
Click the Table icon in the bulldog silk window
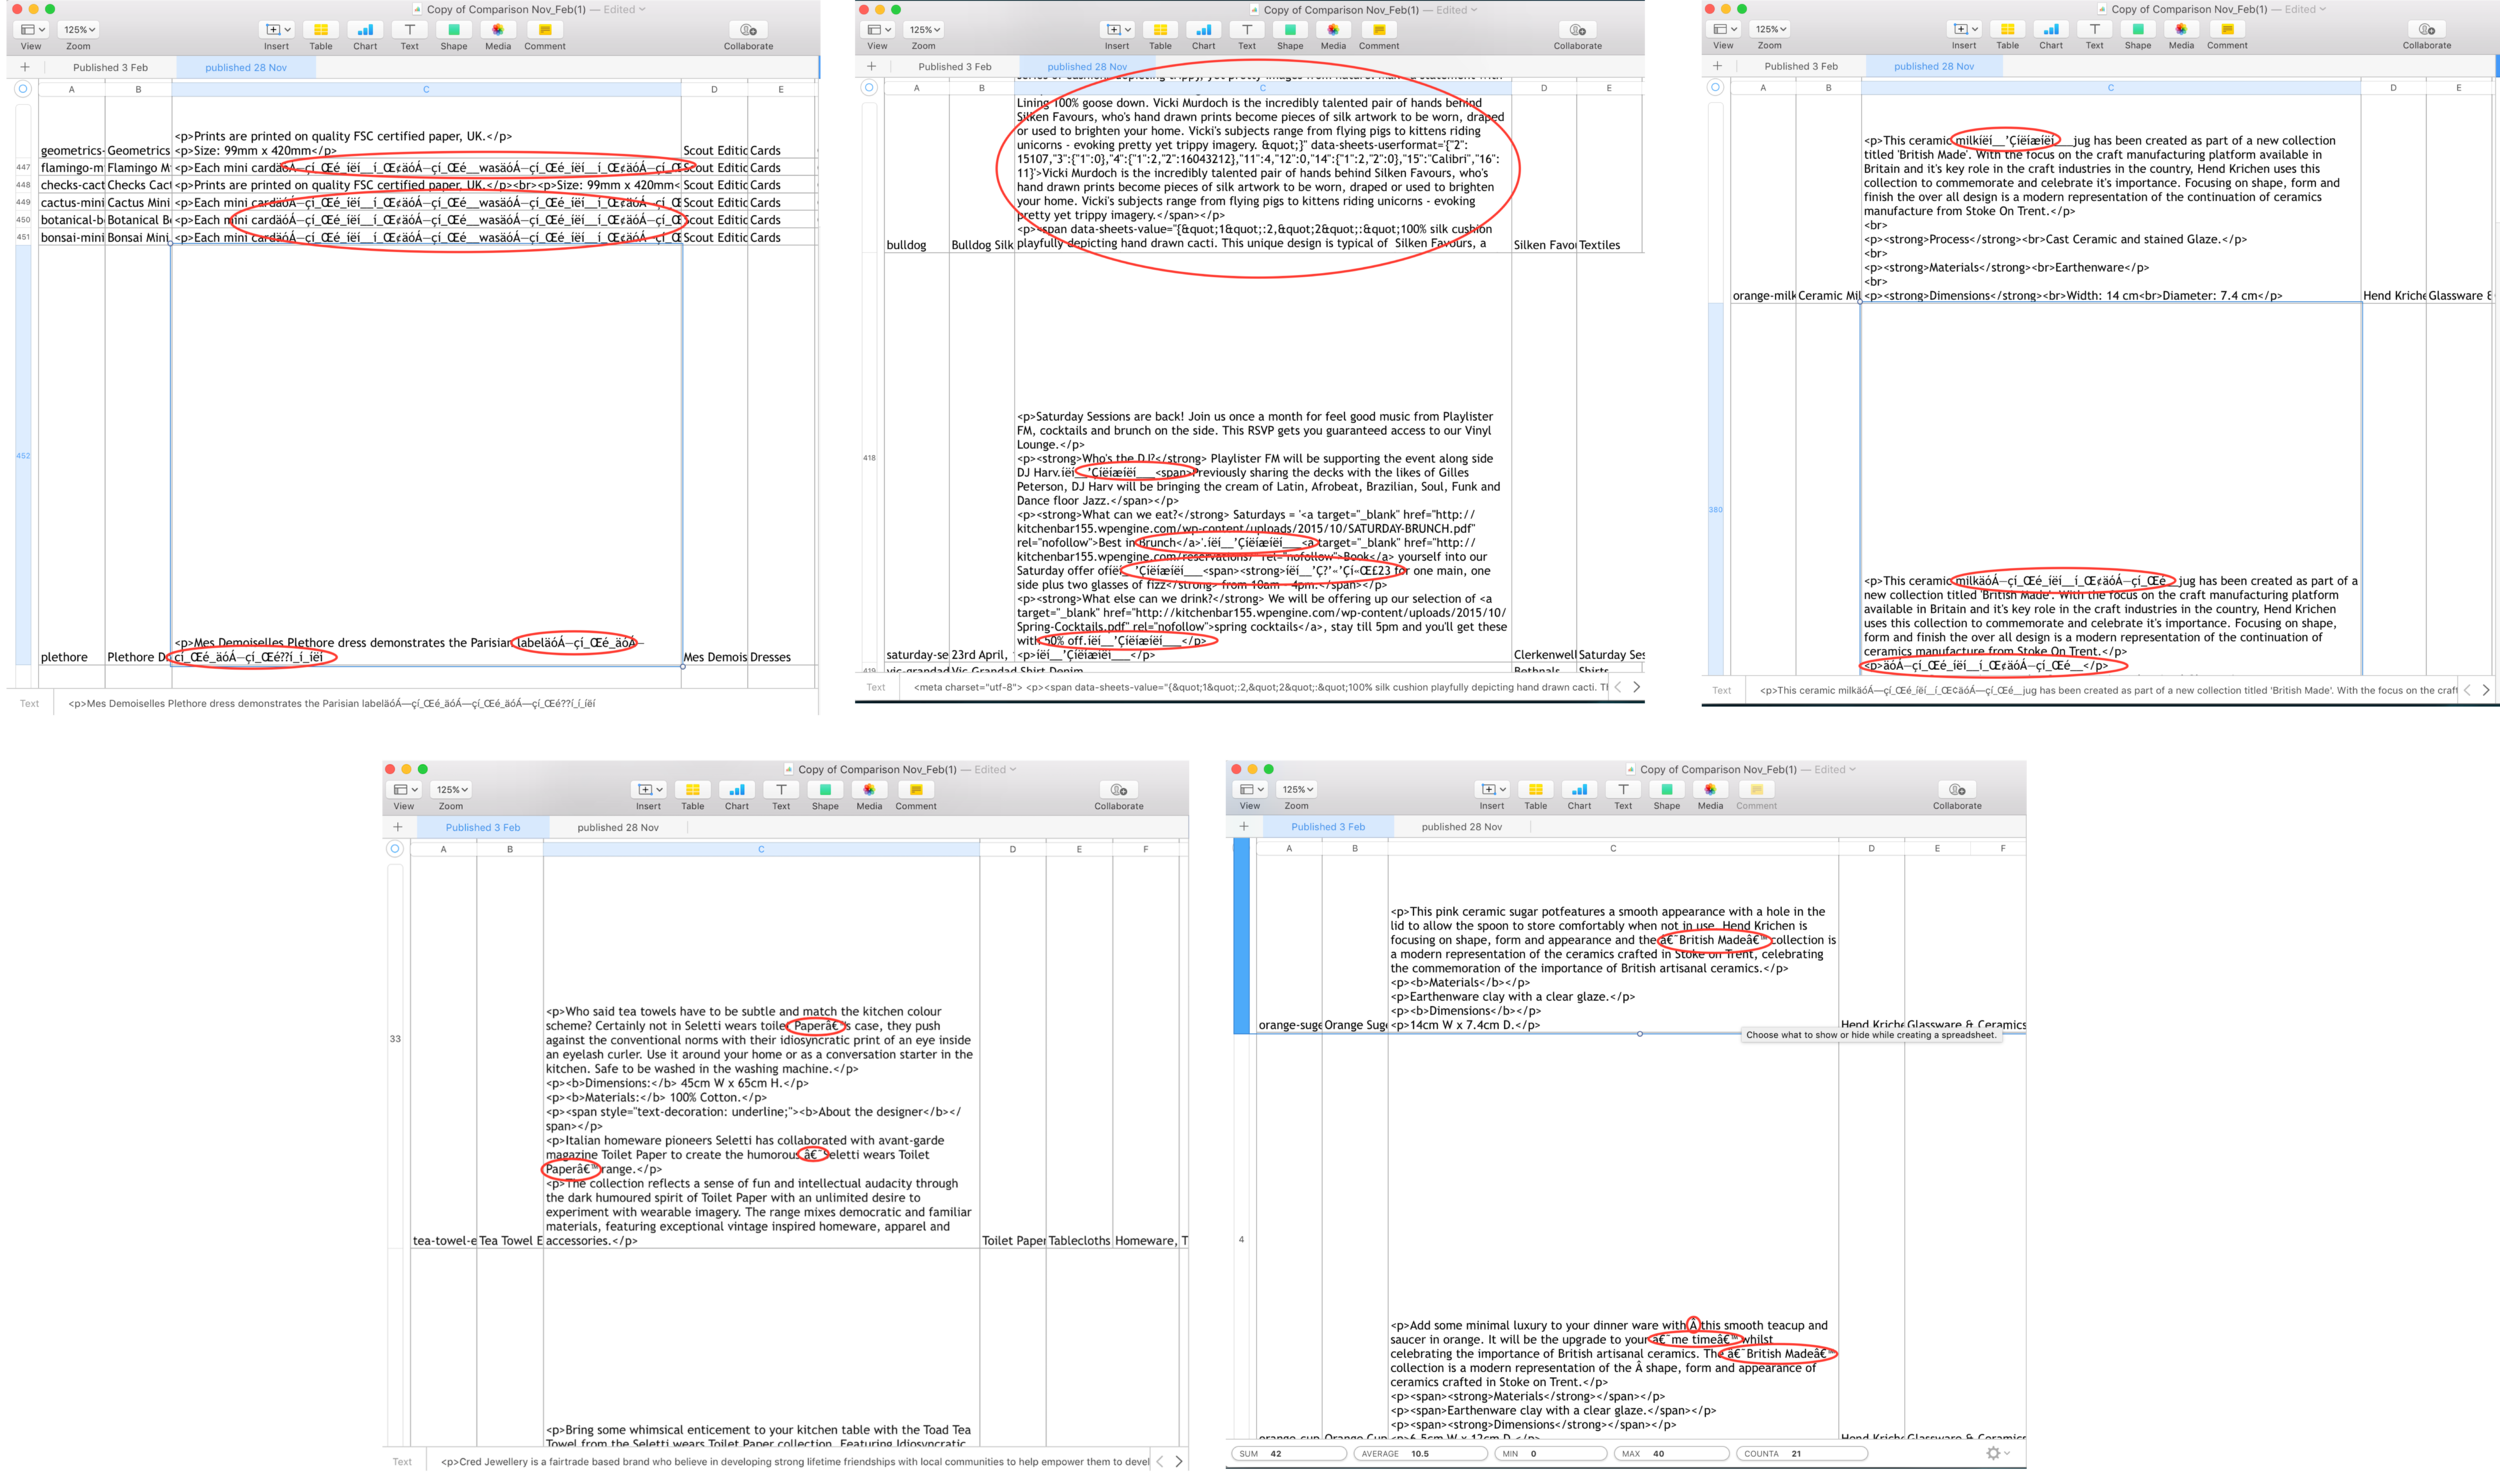[1160, 30]
